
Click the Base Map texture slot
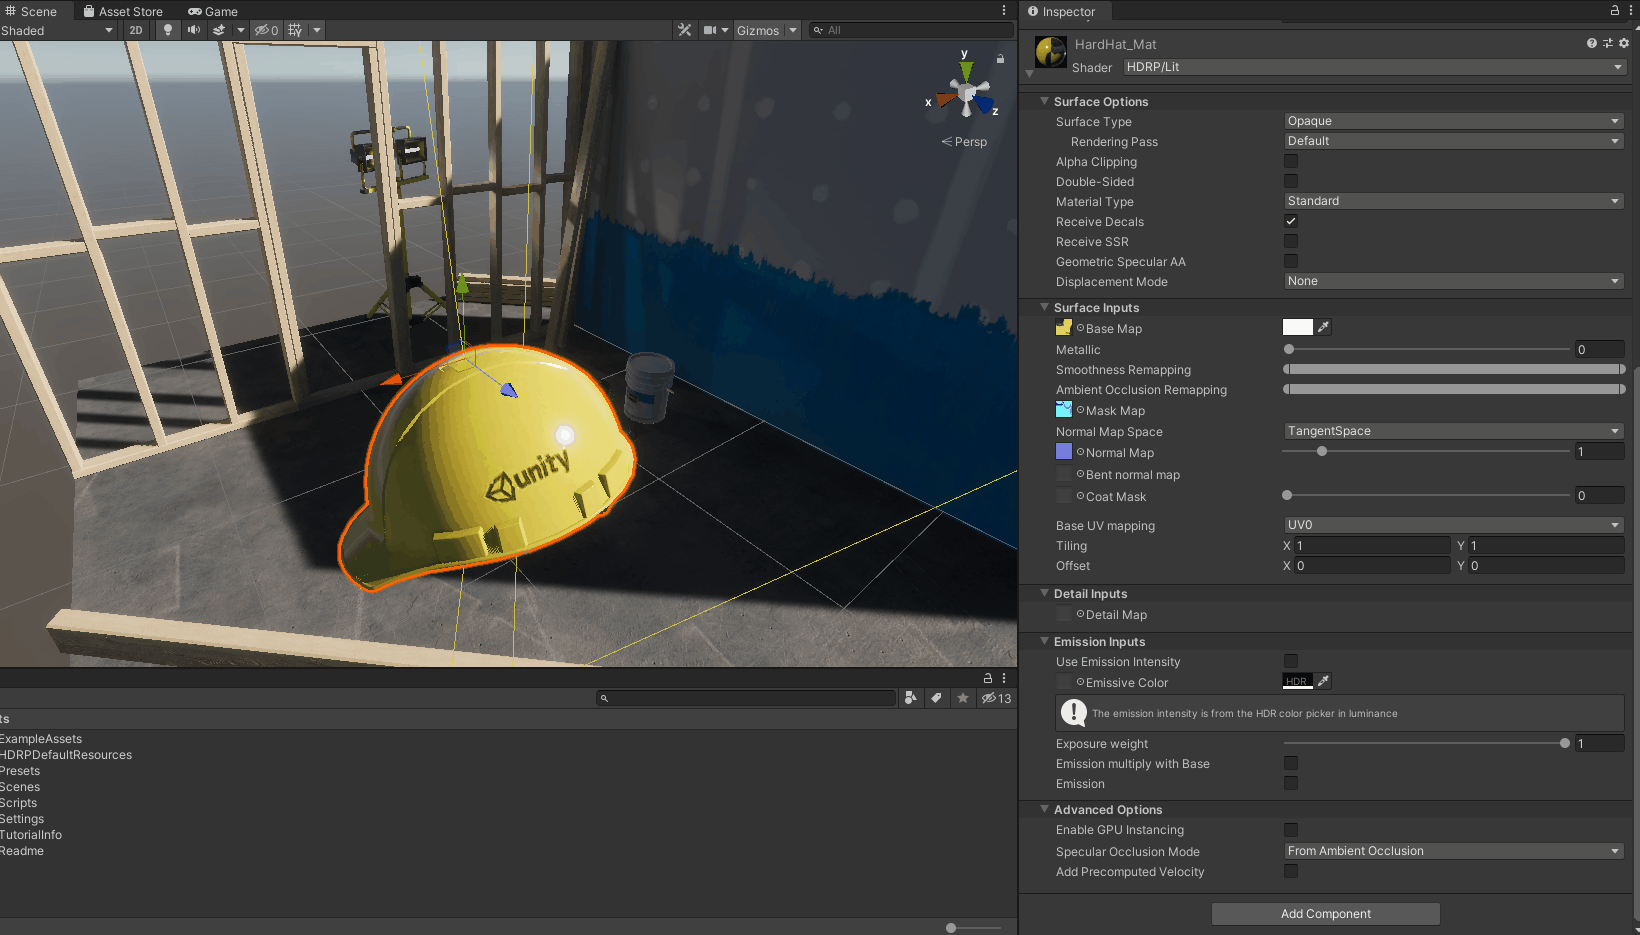[1064, 328]
